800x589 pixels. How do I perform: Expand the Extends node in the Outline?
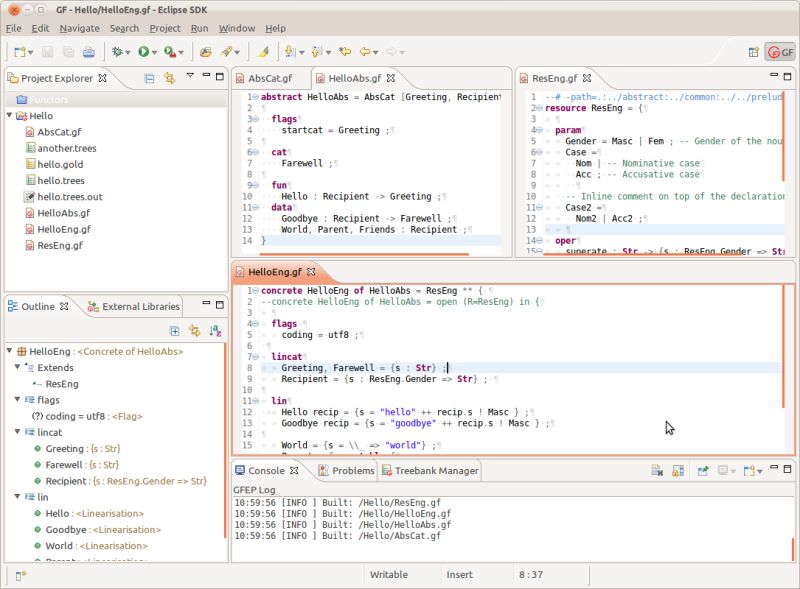[15, 368]
